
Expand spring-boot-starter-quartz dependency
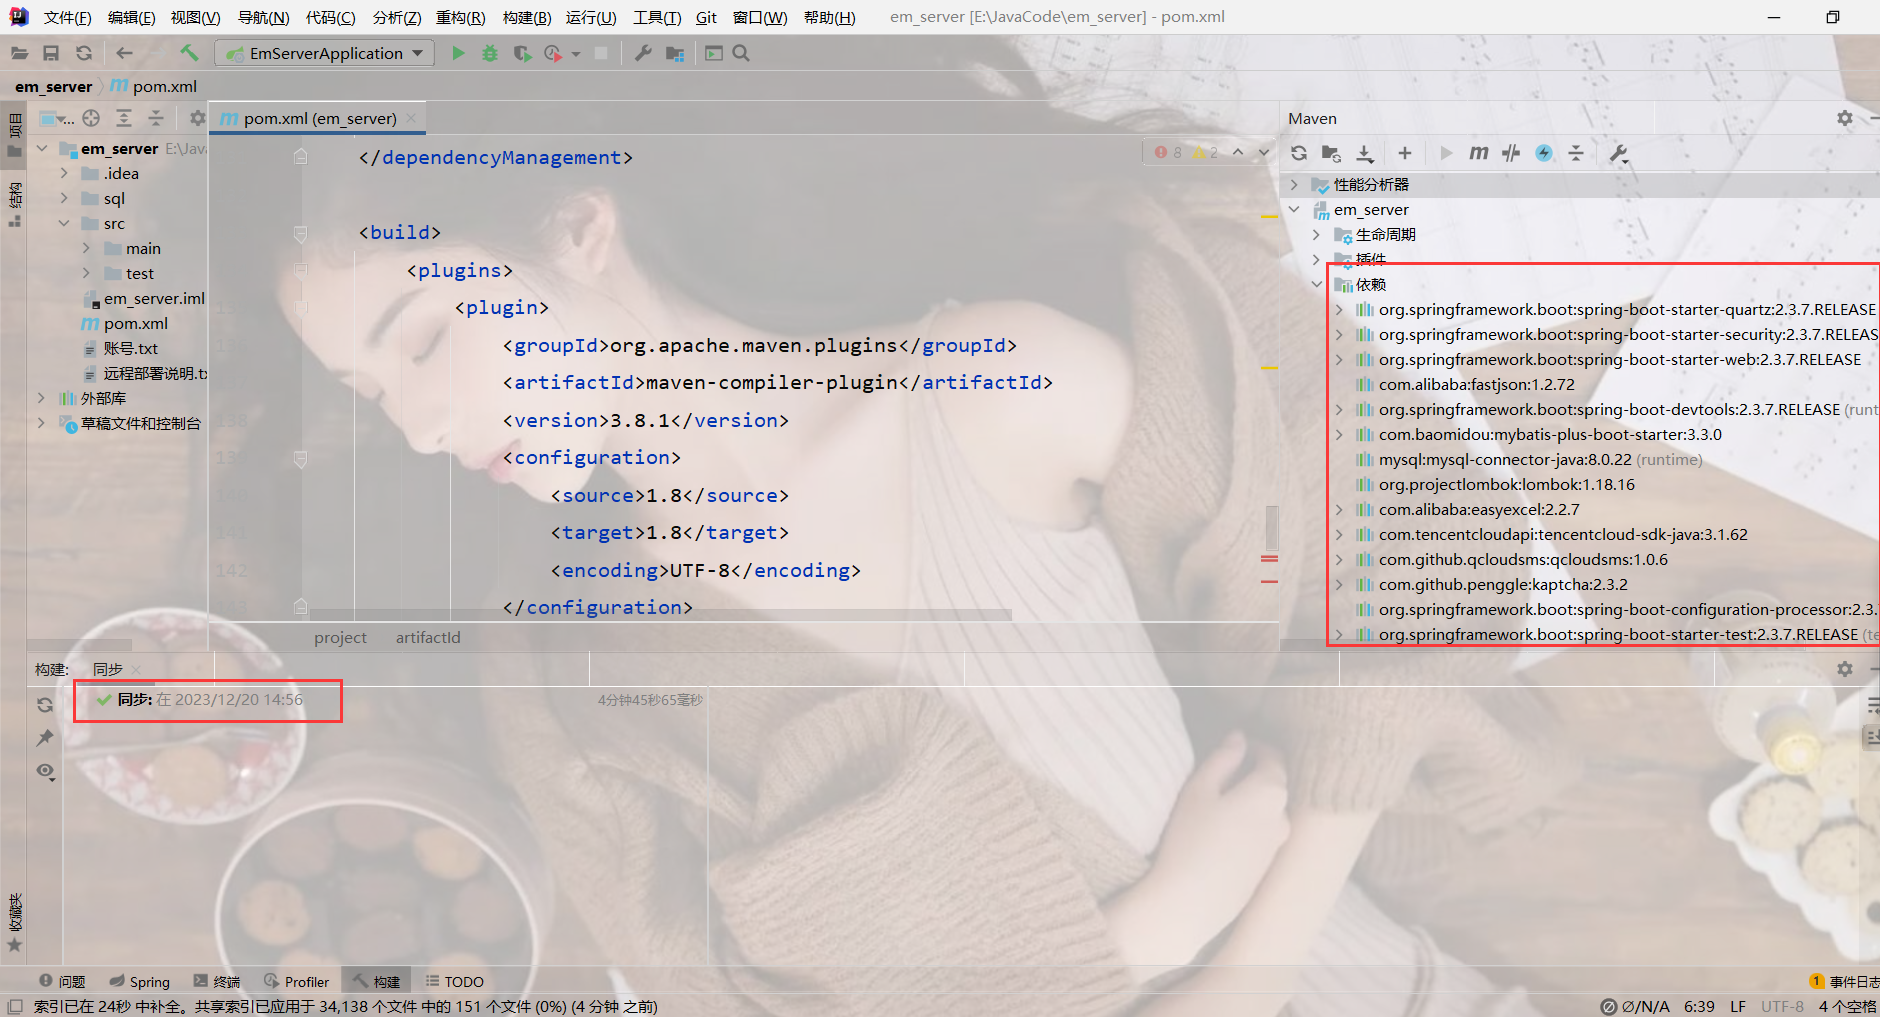(1339, 310)
